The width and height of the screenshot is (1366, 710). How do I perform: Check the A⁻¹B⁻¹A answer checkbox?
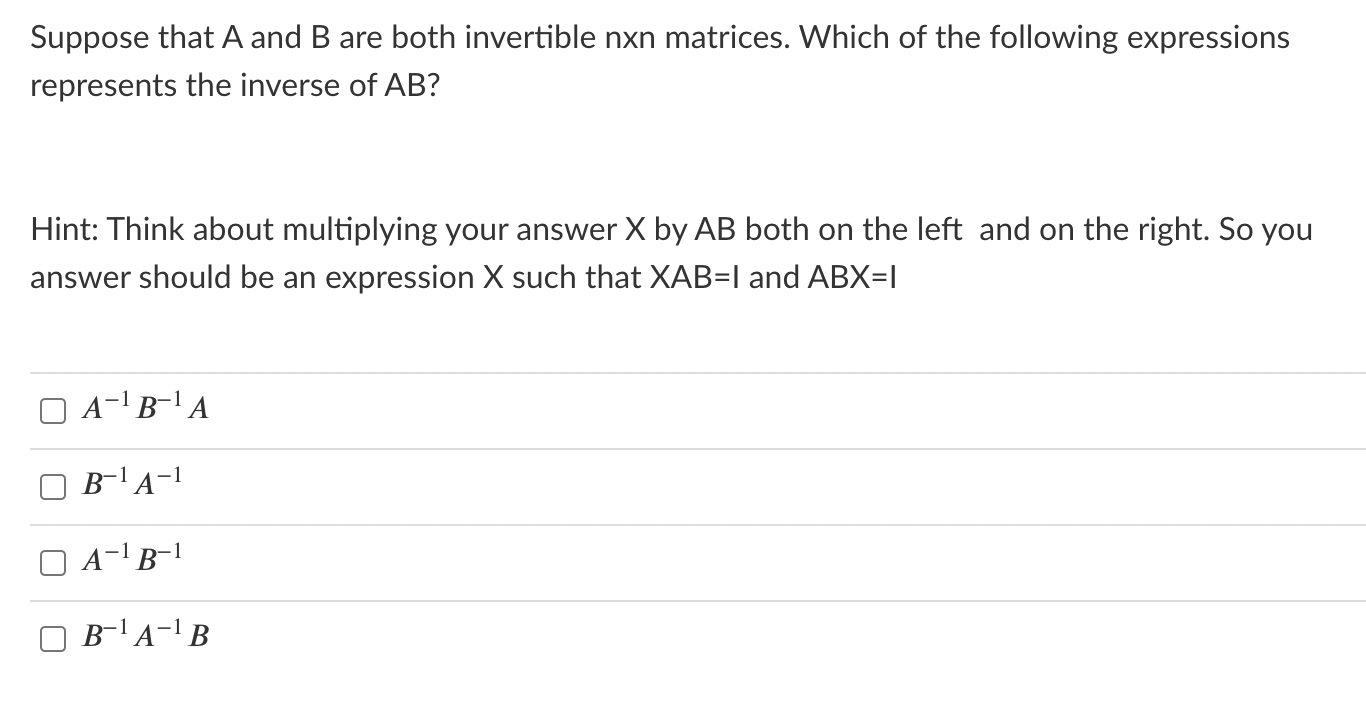pos(52,409)
